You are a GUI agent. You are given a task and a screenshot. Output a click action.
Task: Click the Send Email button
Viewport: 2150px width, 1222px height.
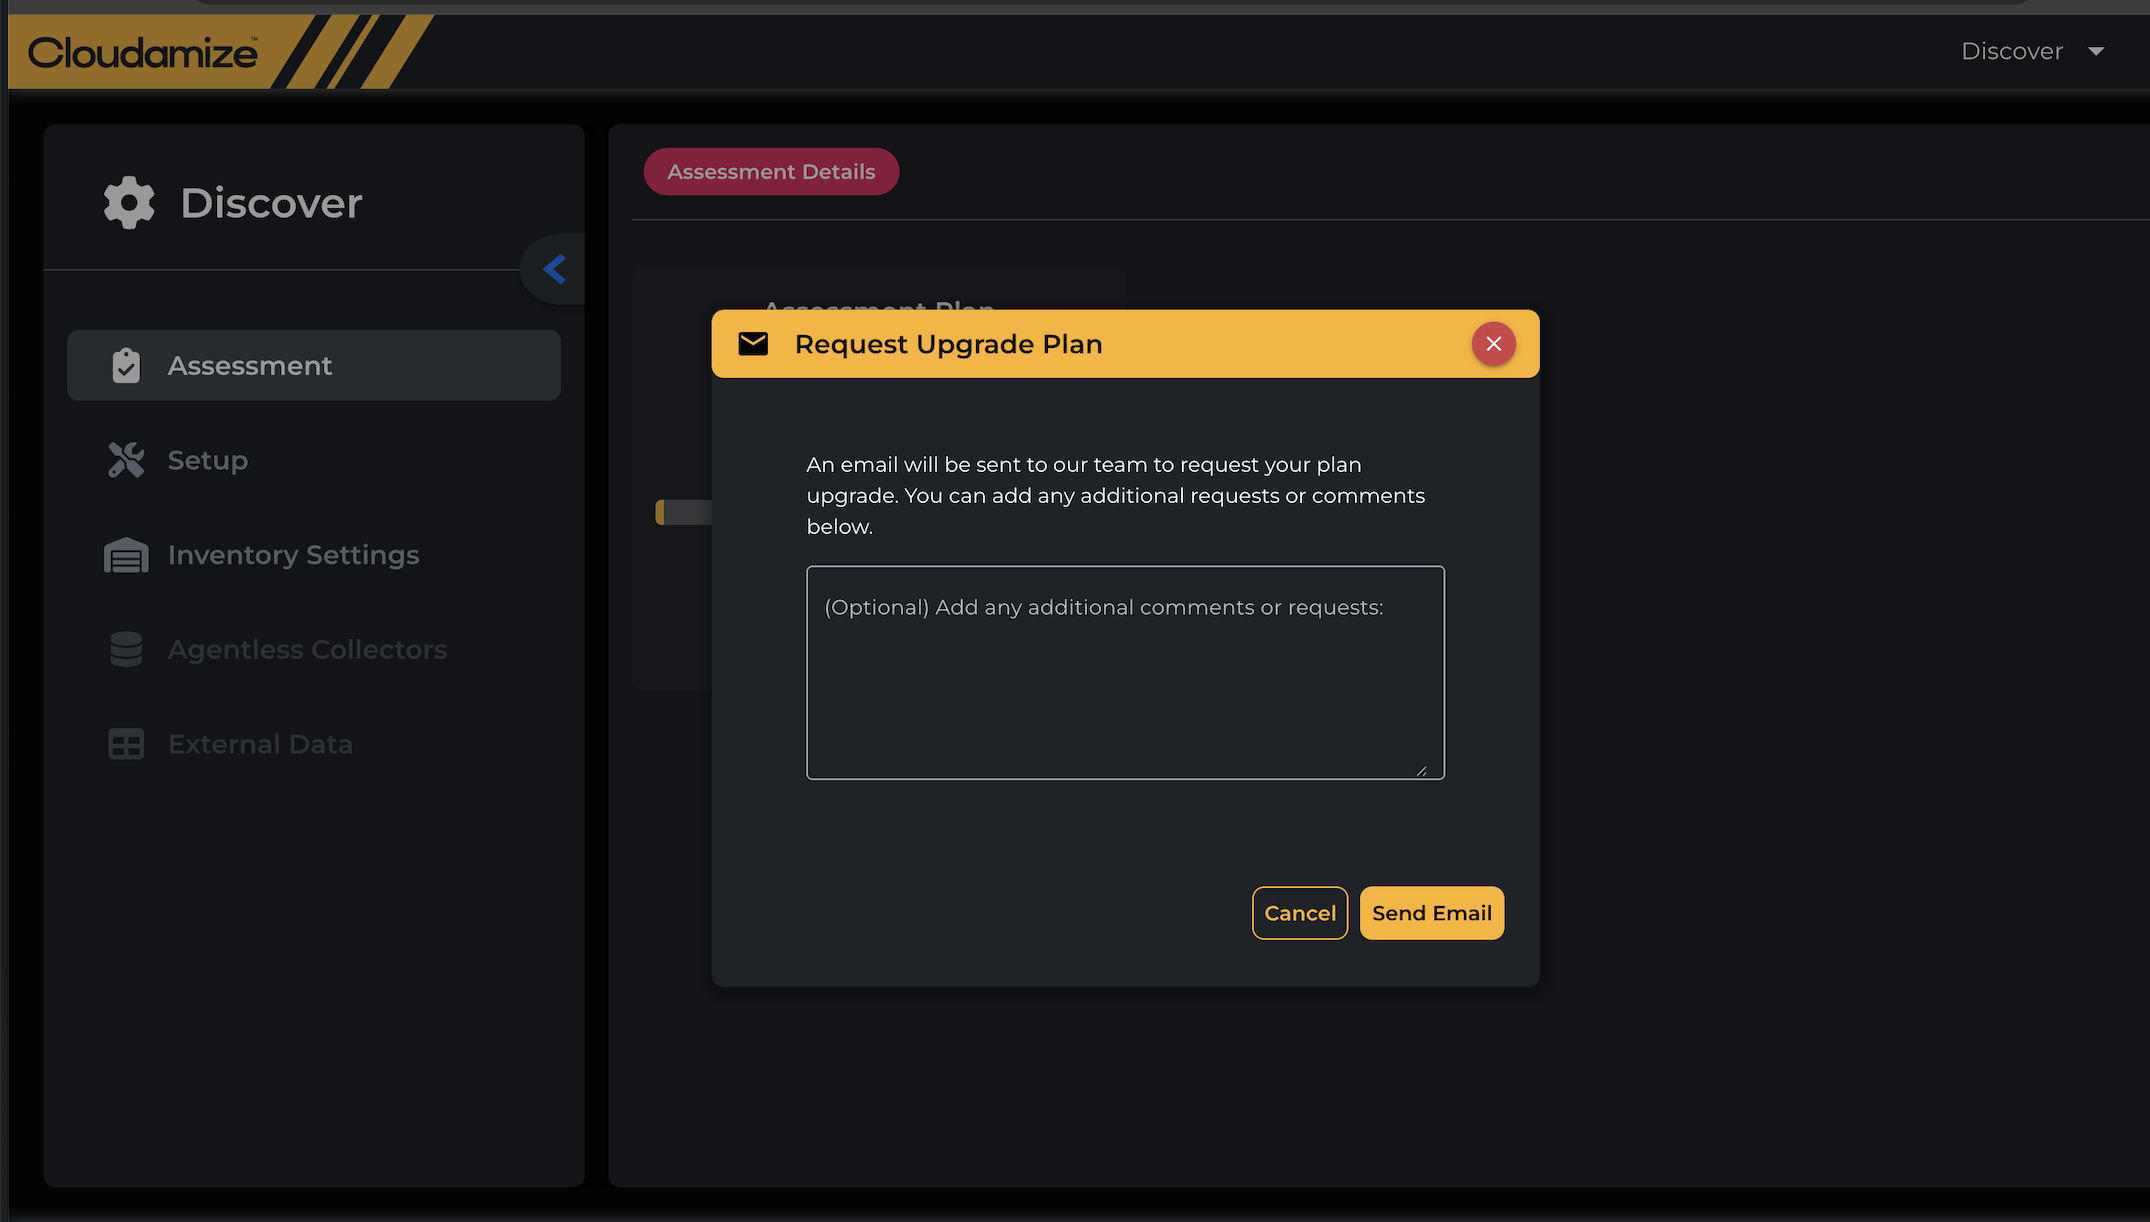(1431, 913)
